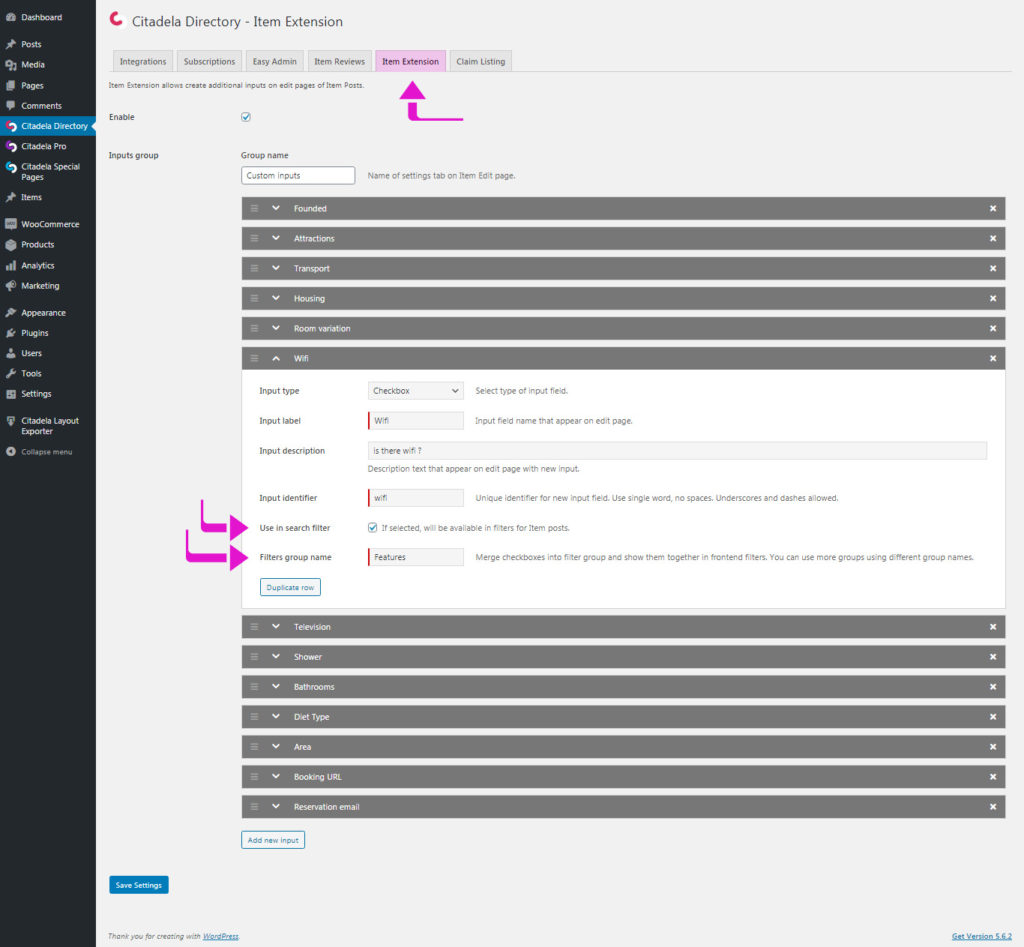
Task: Click the Input description text field
Action: click(677, 451)
